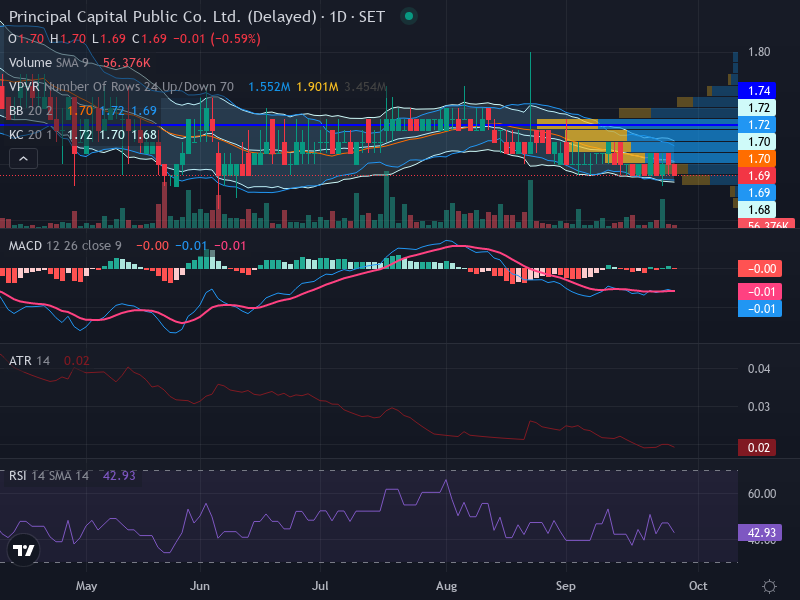This screenshot has height=600, width=800.
Task: Open chart settings gear icon
Action: pos(769,586)
